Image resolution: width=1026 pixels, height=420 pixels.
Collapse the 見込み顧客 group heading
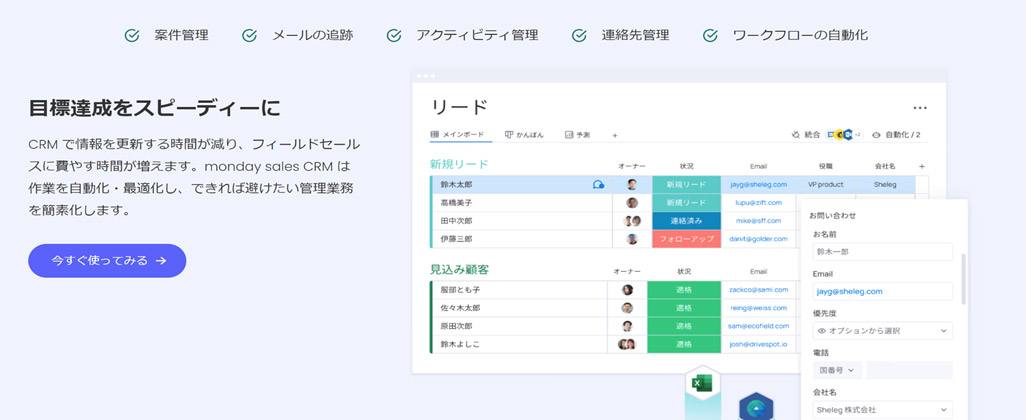click(x=459, y=270)
